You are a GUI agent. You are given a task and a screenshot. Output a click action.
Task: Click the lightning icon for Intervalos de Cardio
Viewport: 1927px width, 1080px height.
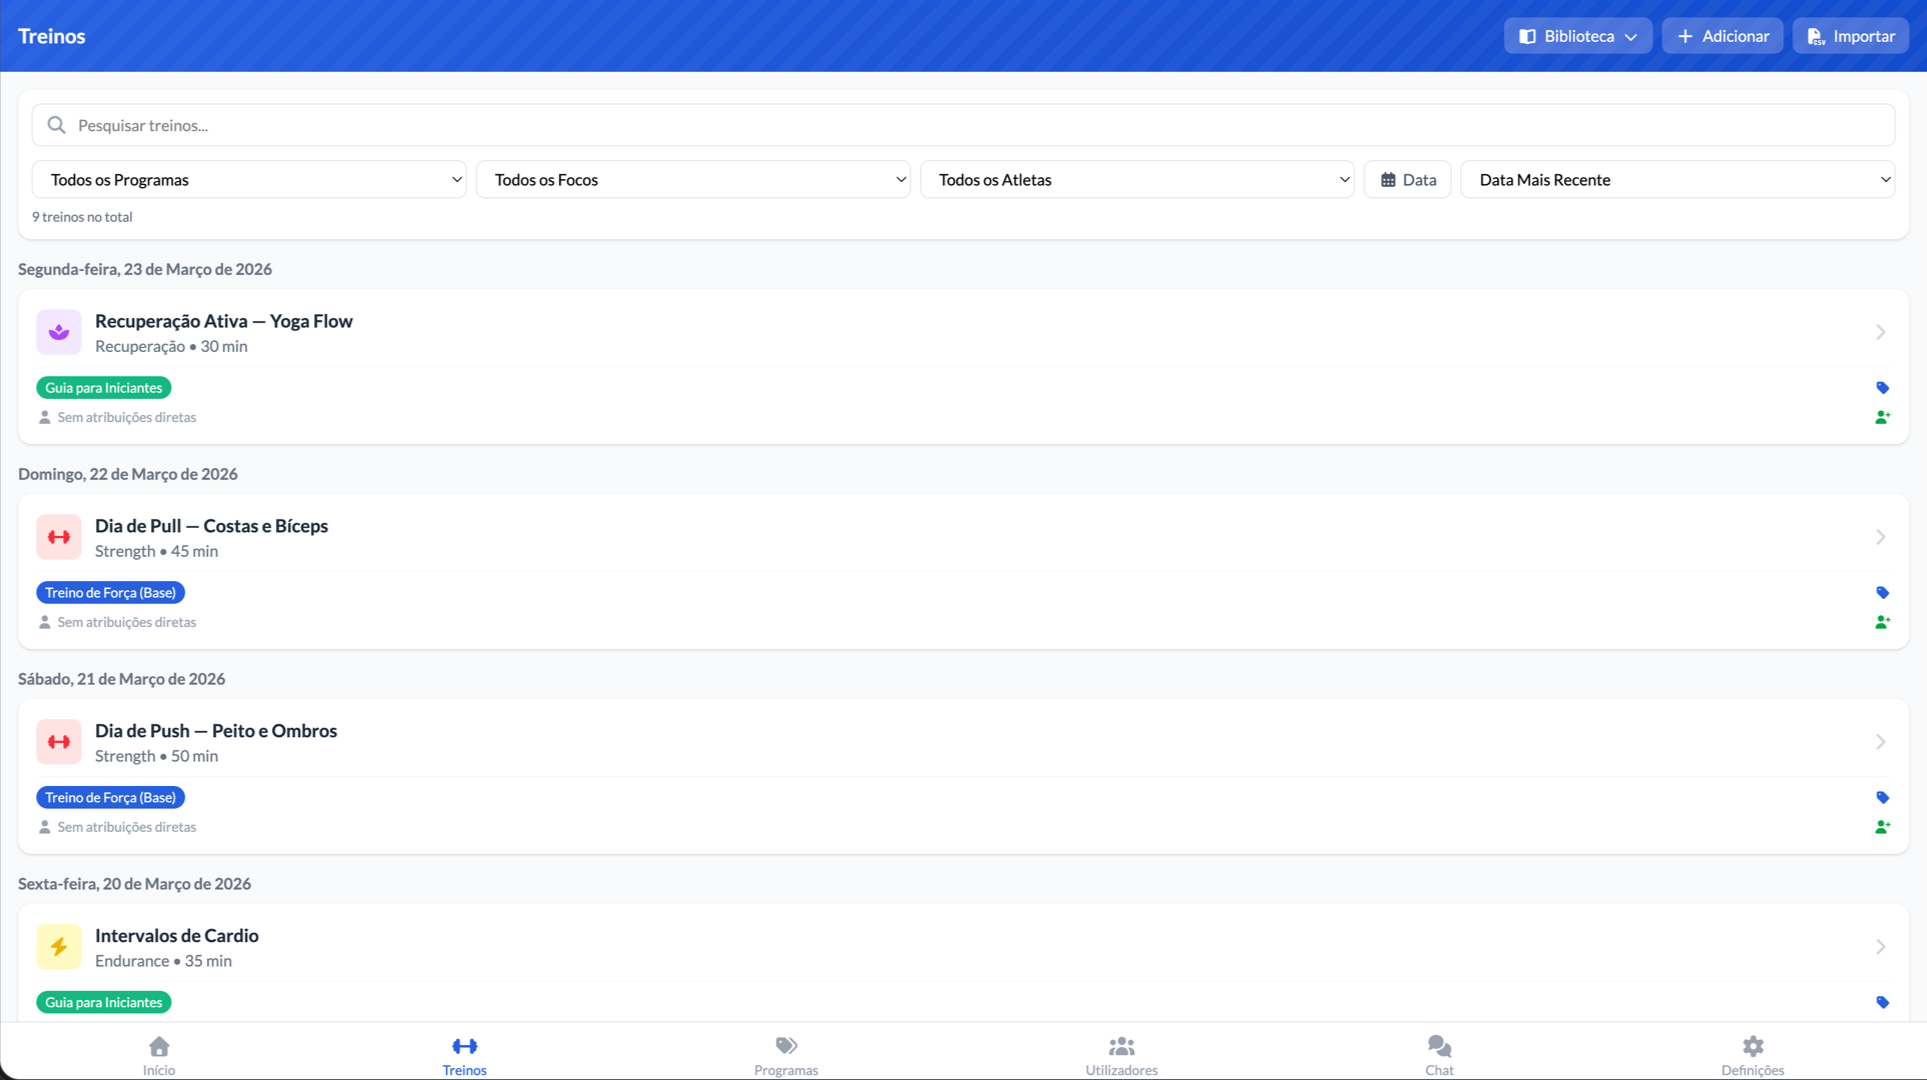[x=59, y=947]
